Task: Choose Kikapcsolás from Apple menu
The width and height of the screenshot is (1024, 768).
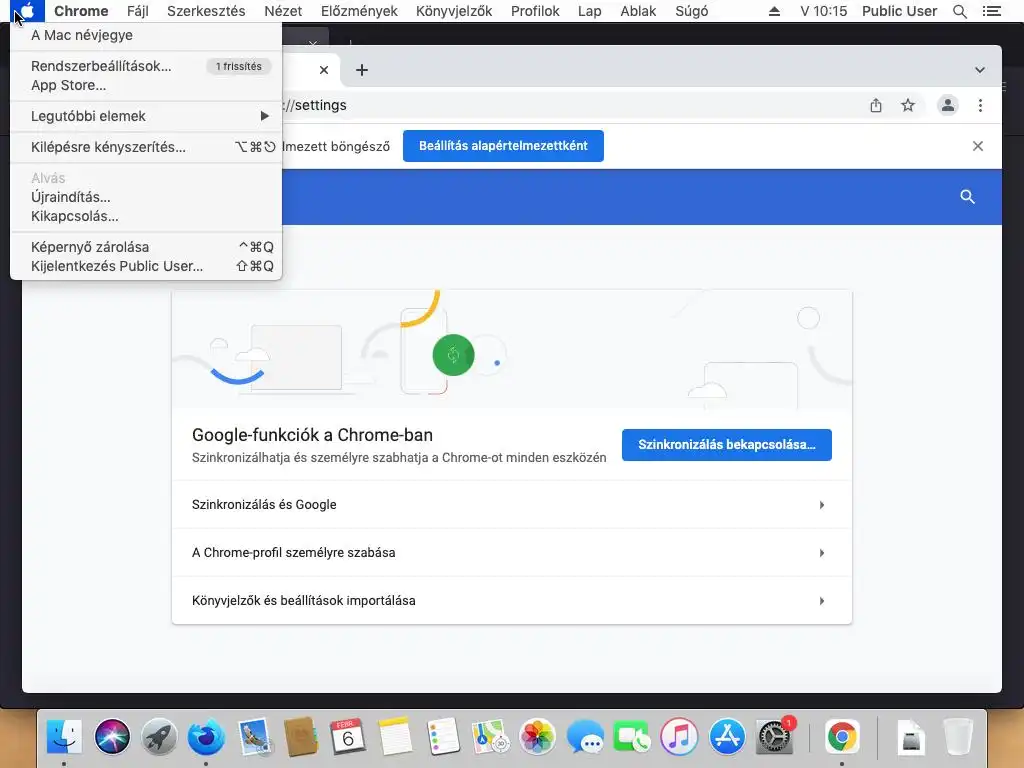Action: [x=146, y=216]
